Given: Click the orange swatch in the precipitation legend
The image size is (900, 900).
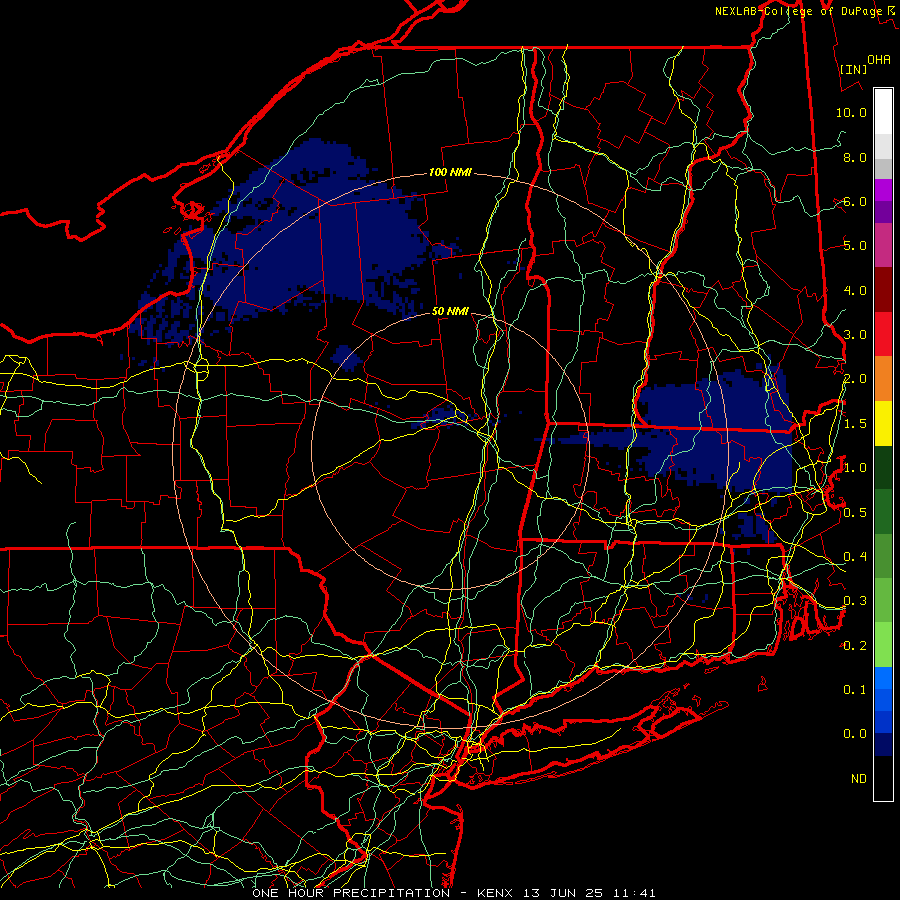Looking at the screenshot, I should [883, 379].
